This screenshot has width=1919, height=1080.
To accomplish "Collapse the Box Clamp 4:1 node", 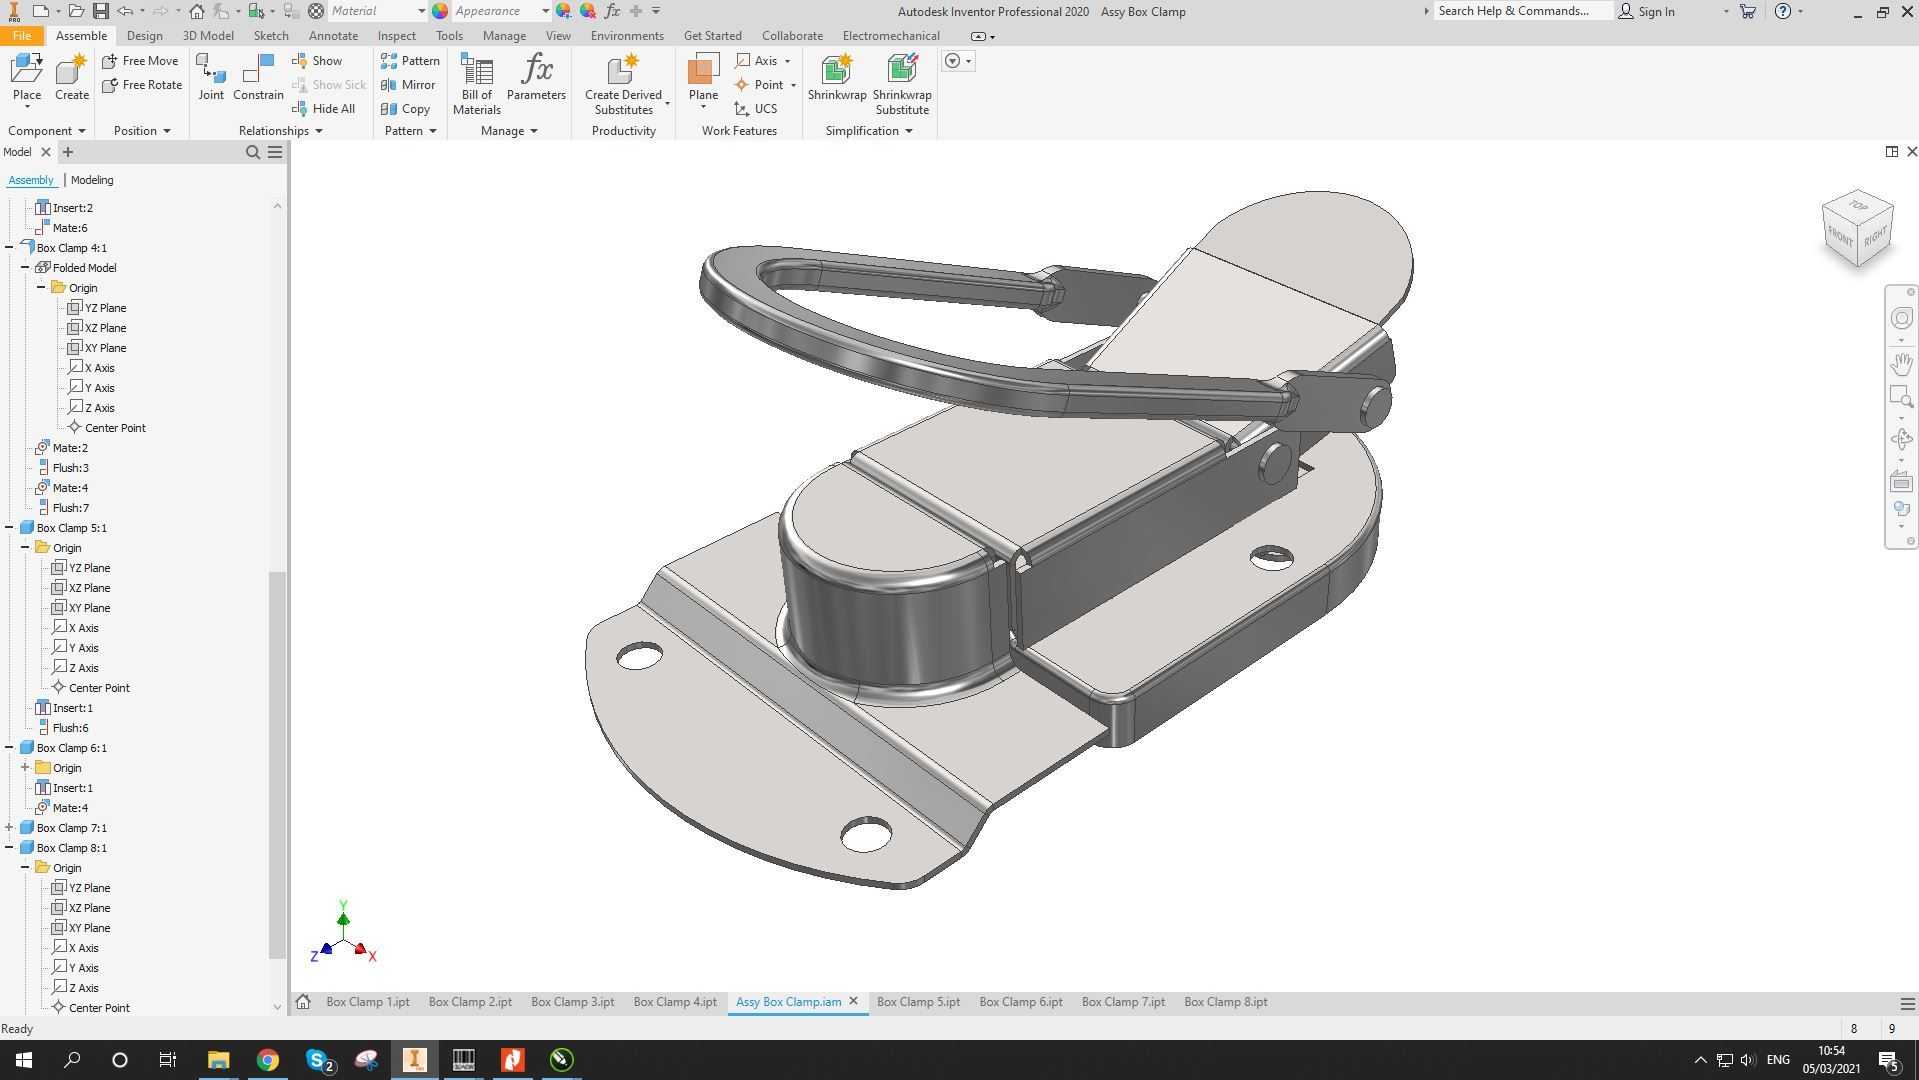I will coord(9,248).
